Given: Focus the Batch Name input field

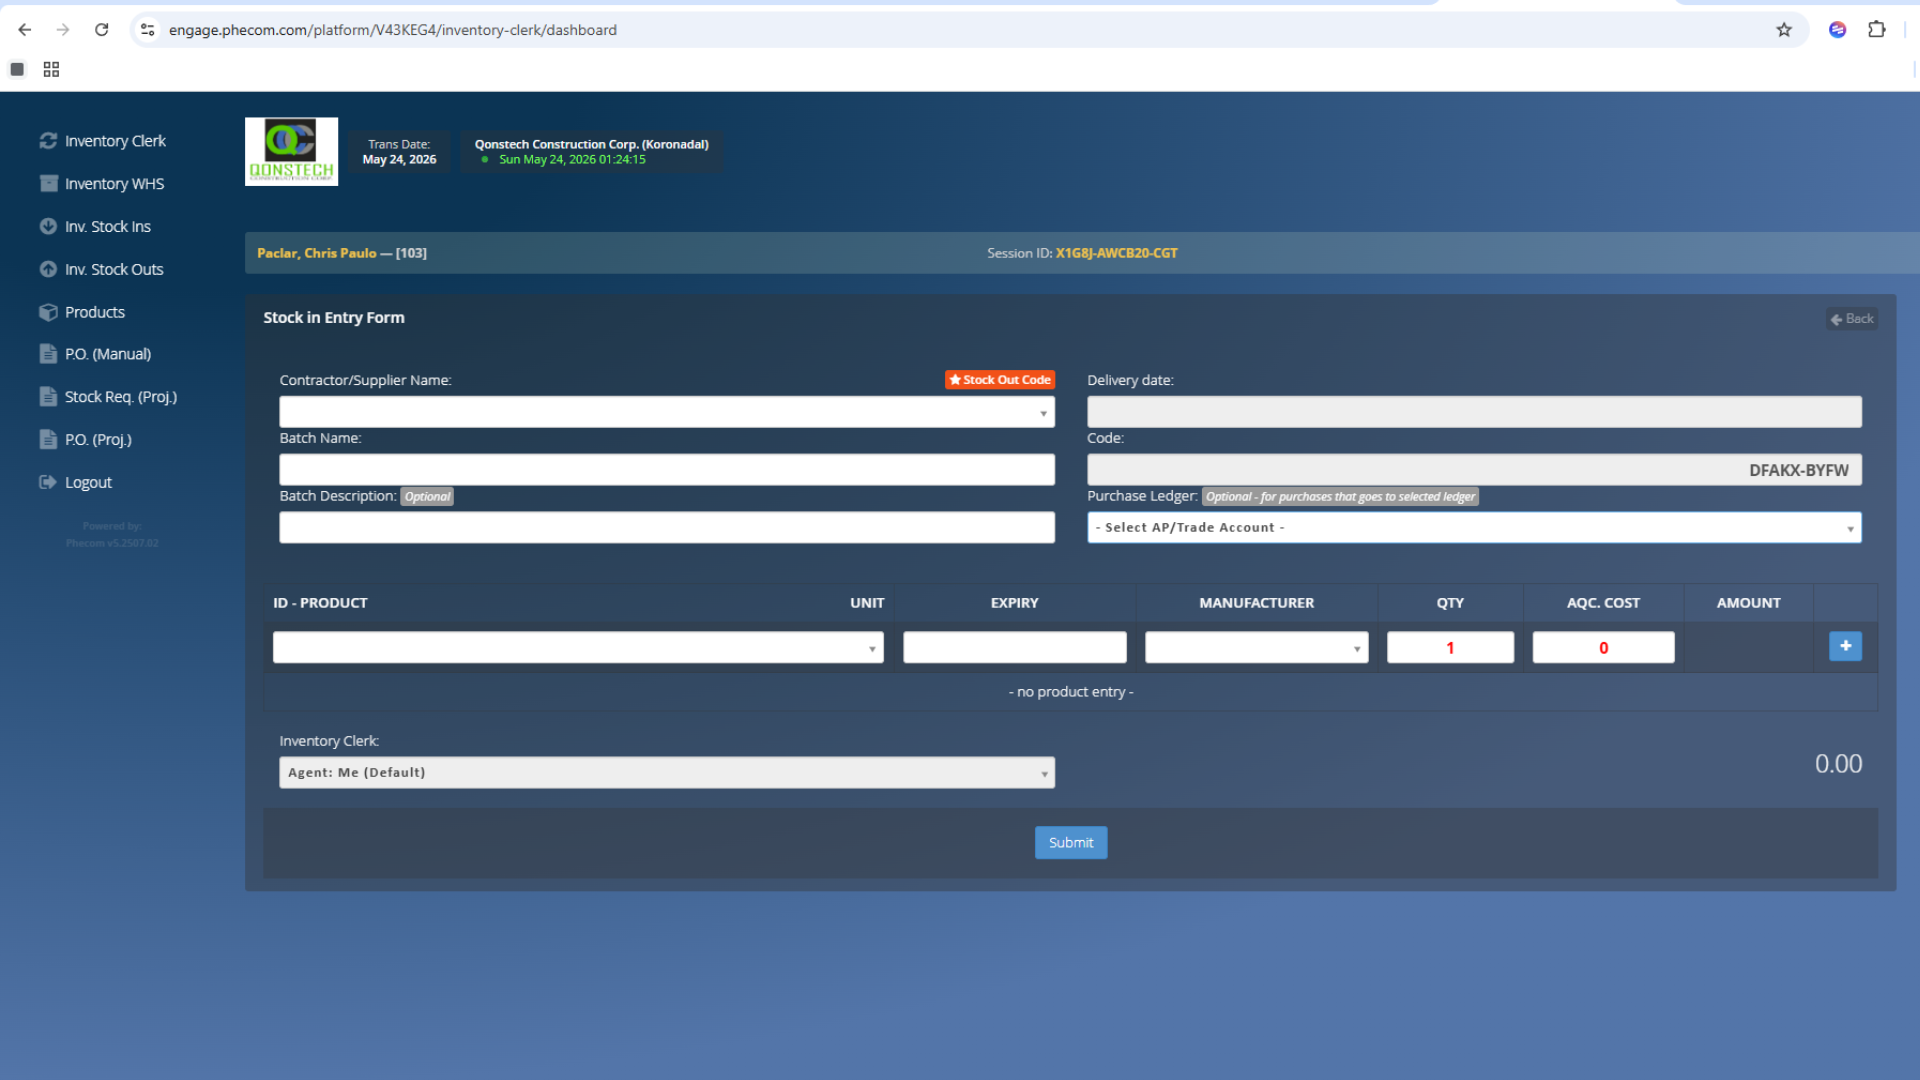Looking at the screenshot, I should [667, 470].
